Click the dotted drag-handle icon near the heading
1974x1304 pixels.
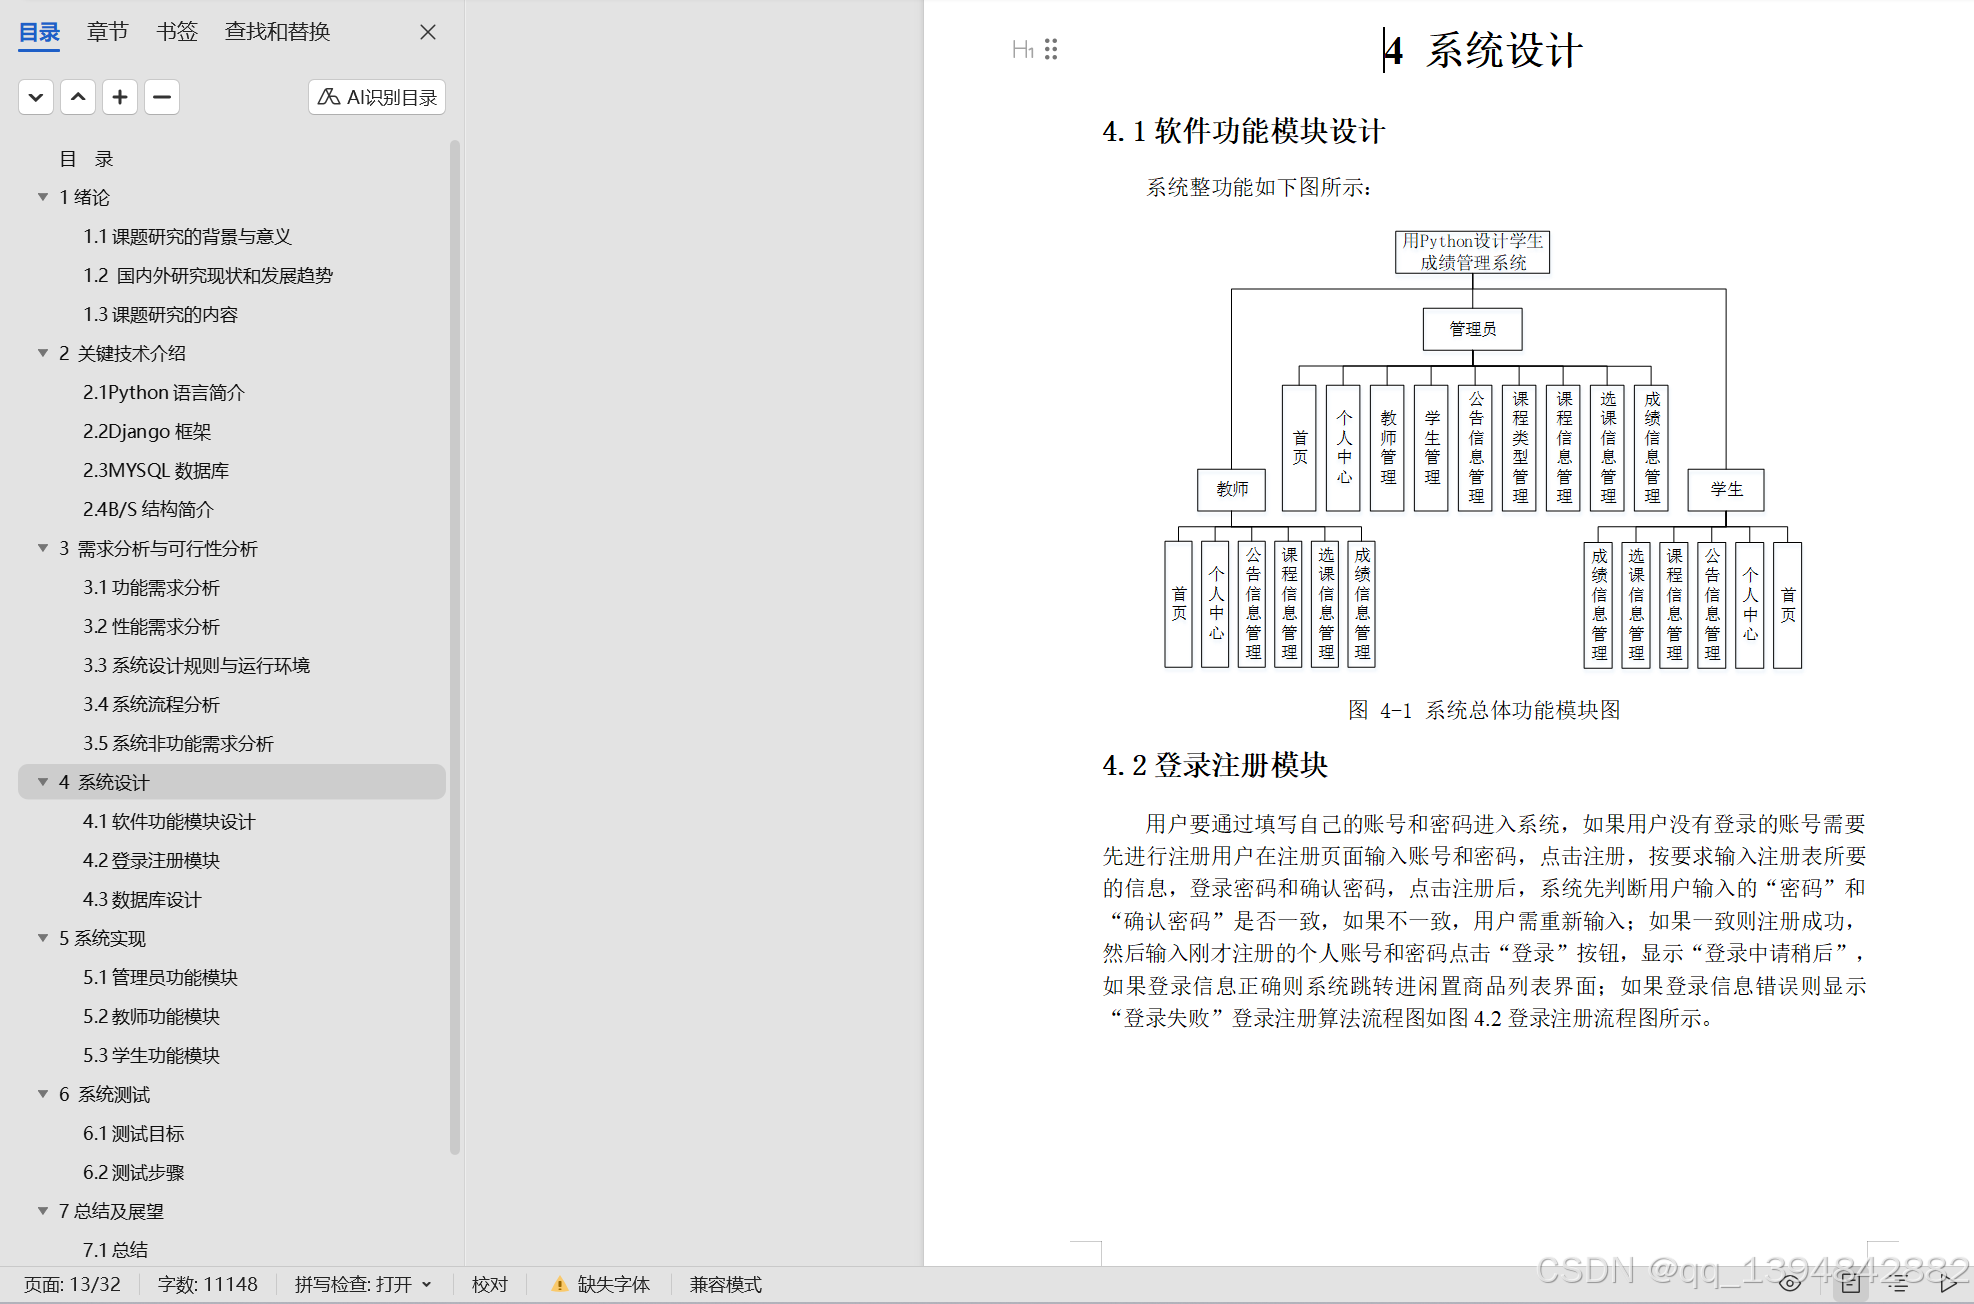[x=1050, y=49]
